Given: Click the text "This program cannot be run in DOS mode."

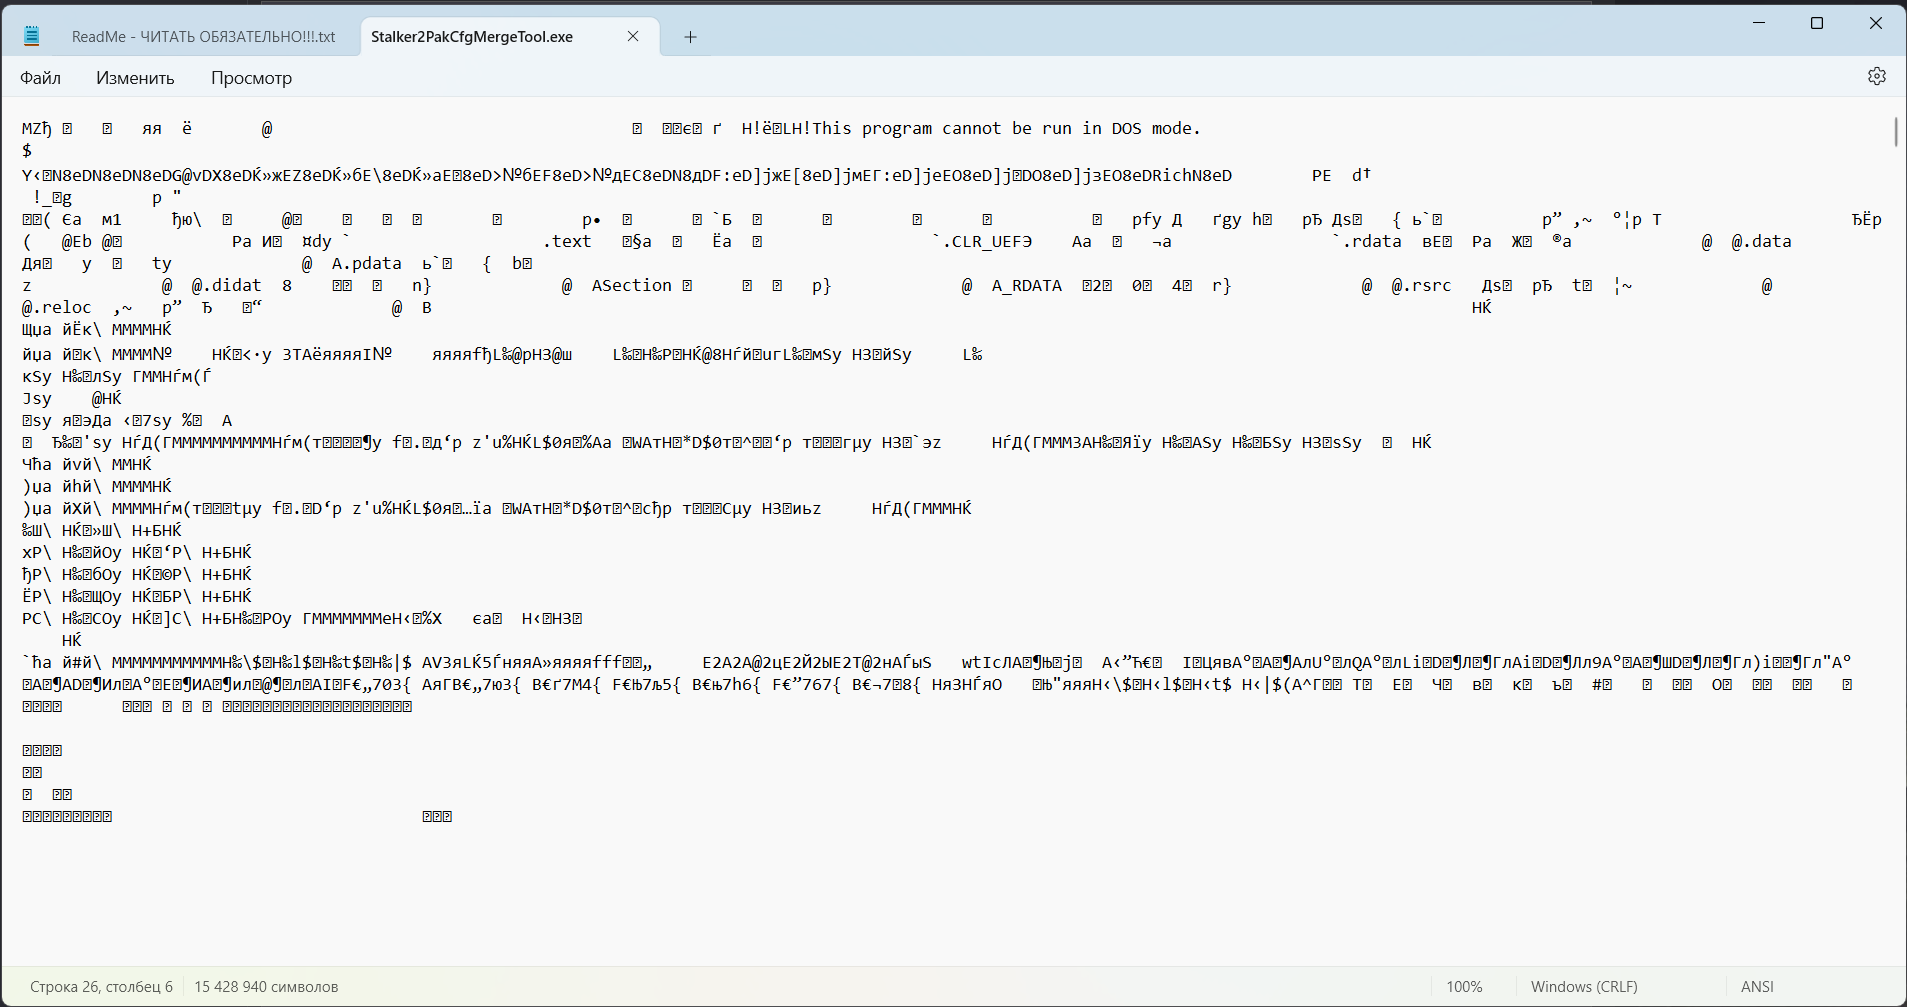Looking at the screenshot, I should [1006, 128].
